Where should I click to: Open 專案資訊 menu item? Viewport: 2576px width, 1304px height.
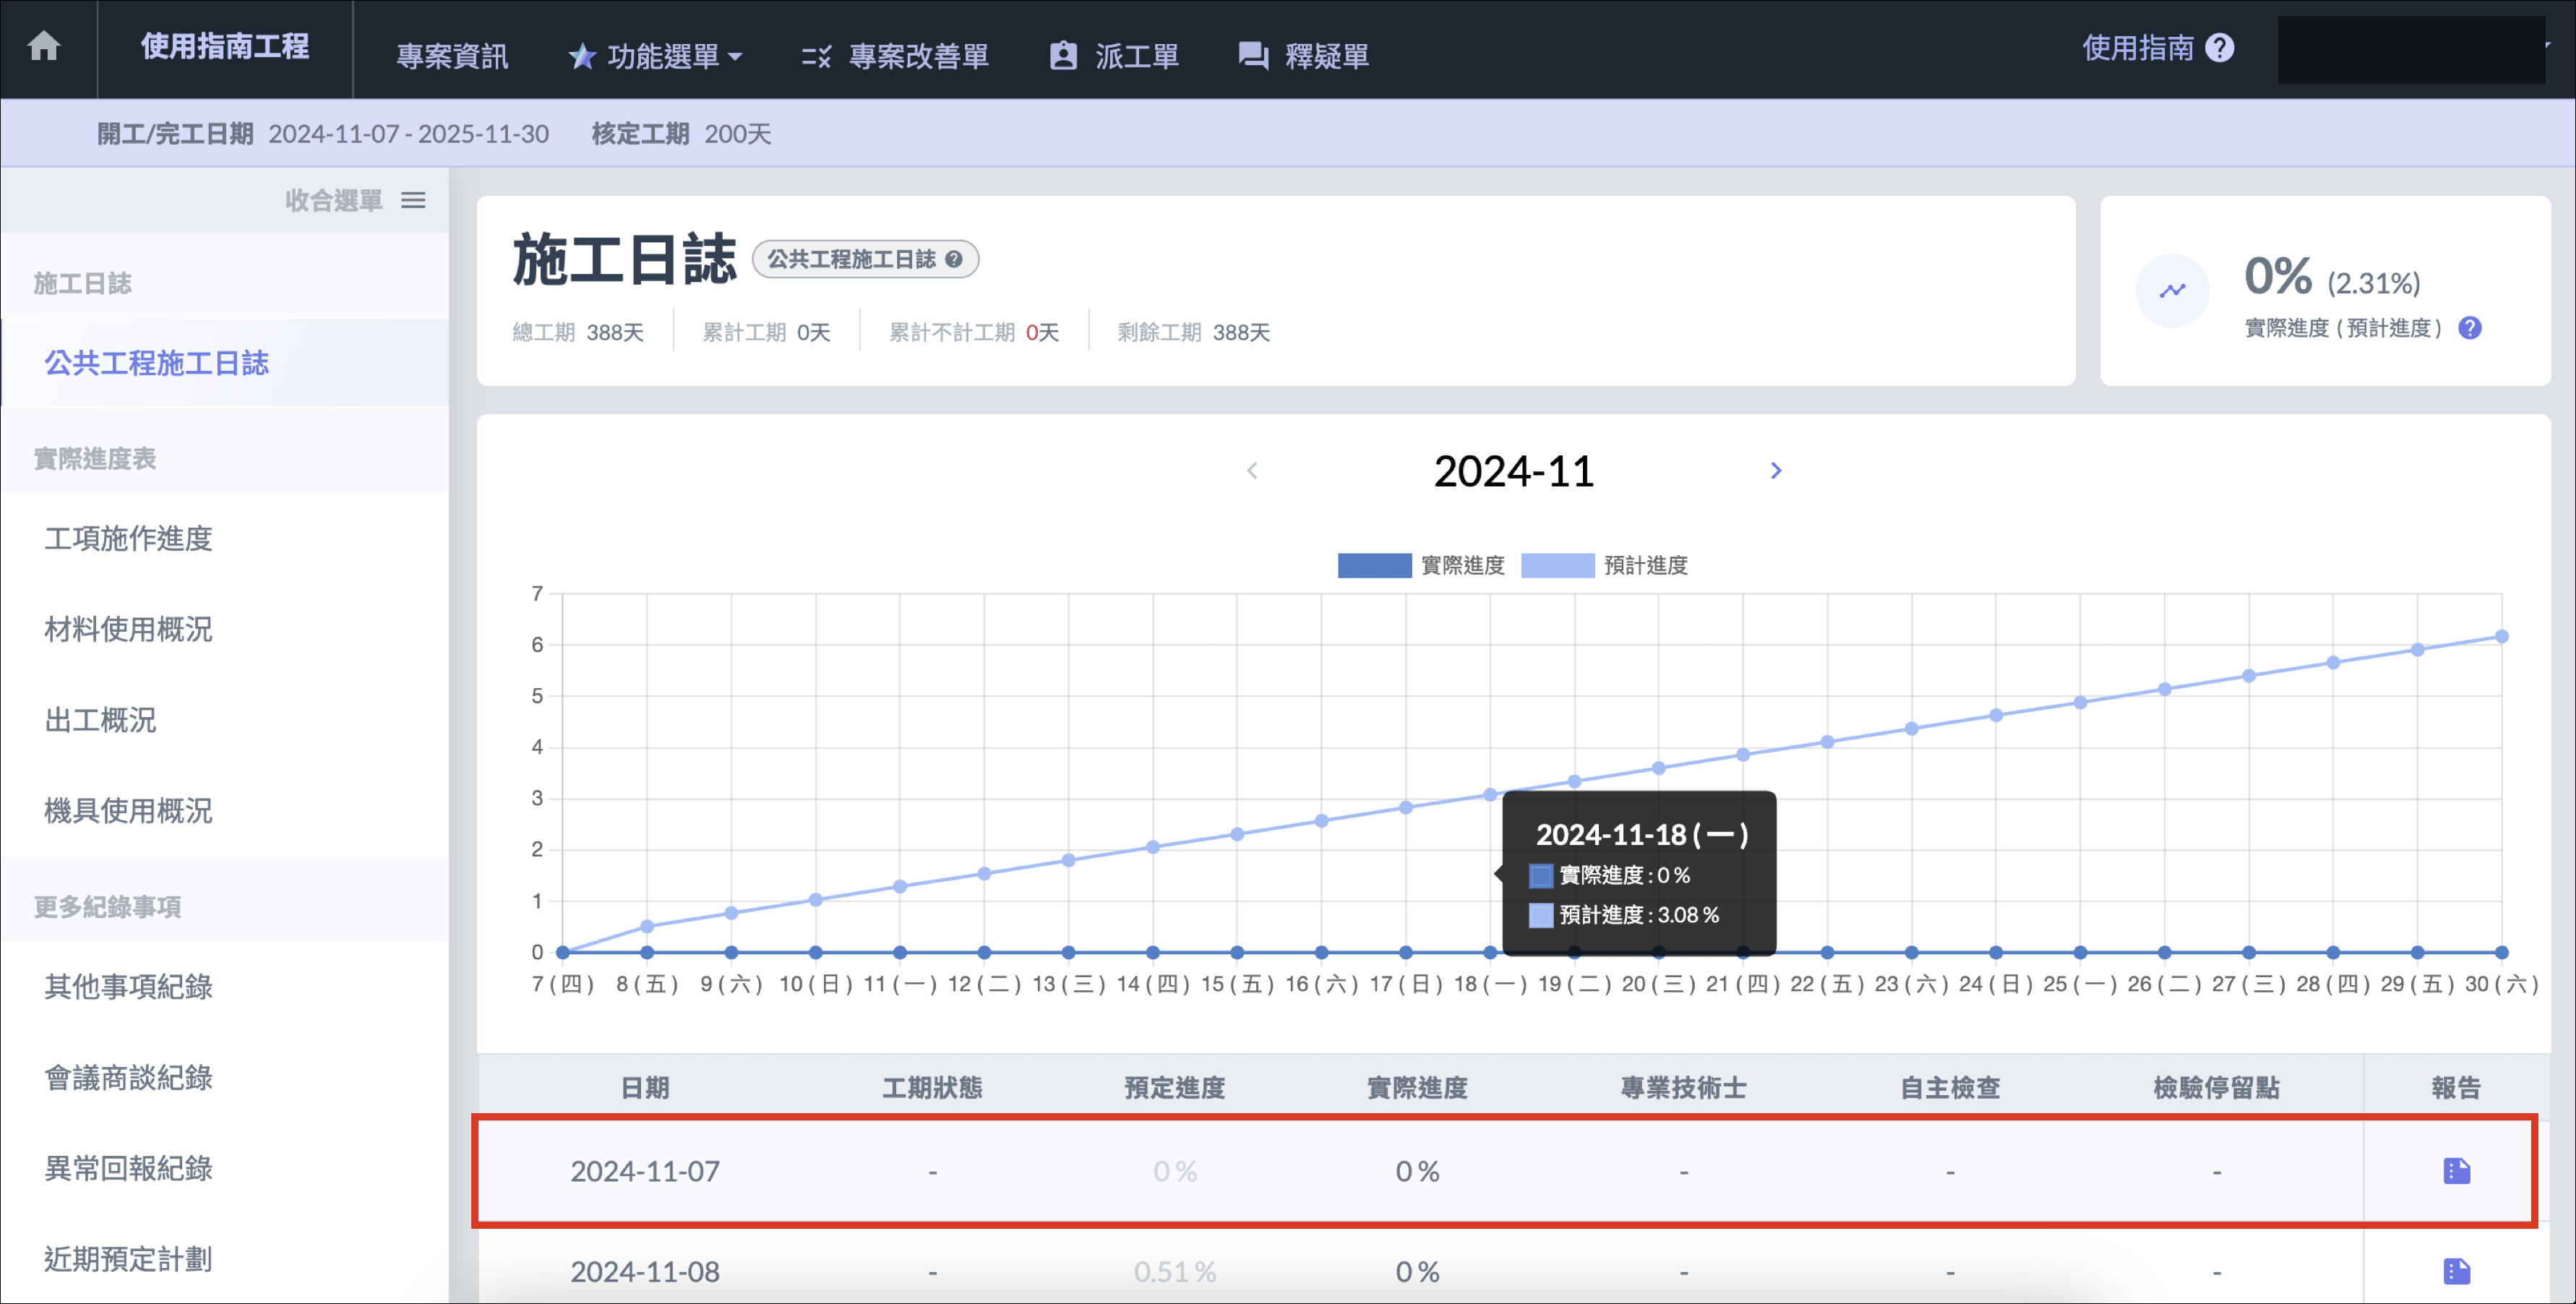[452, 56]
